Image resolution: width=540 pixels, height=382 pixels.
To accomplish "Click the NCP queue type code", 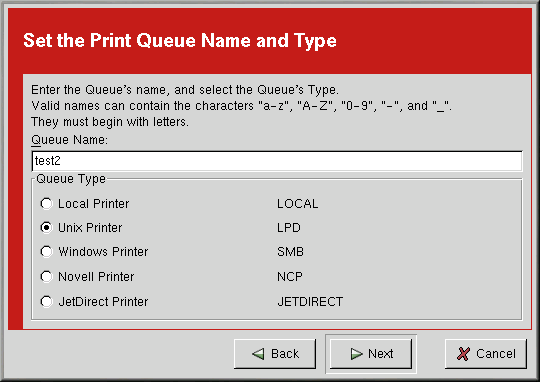I will coord(290,277).
